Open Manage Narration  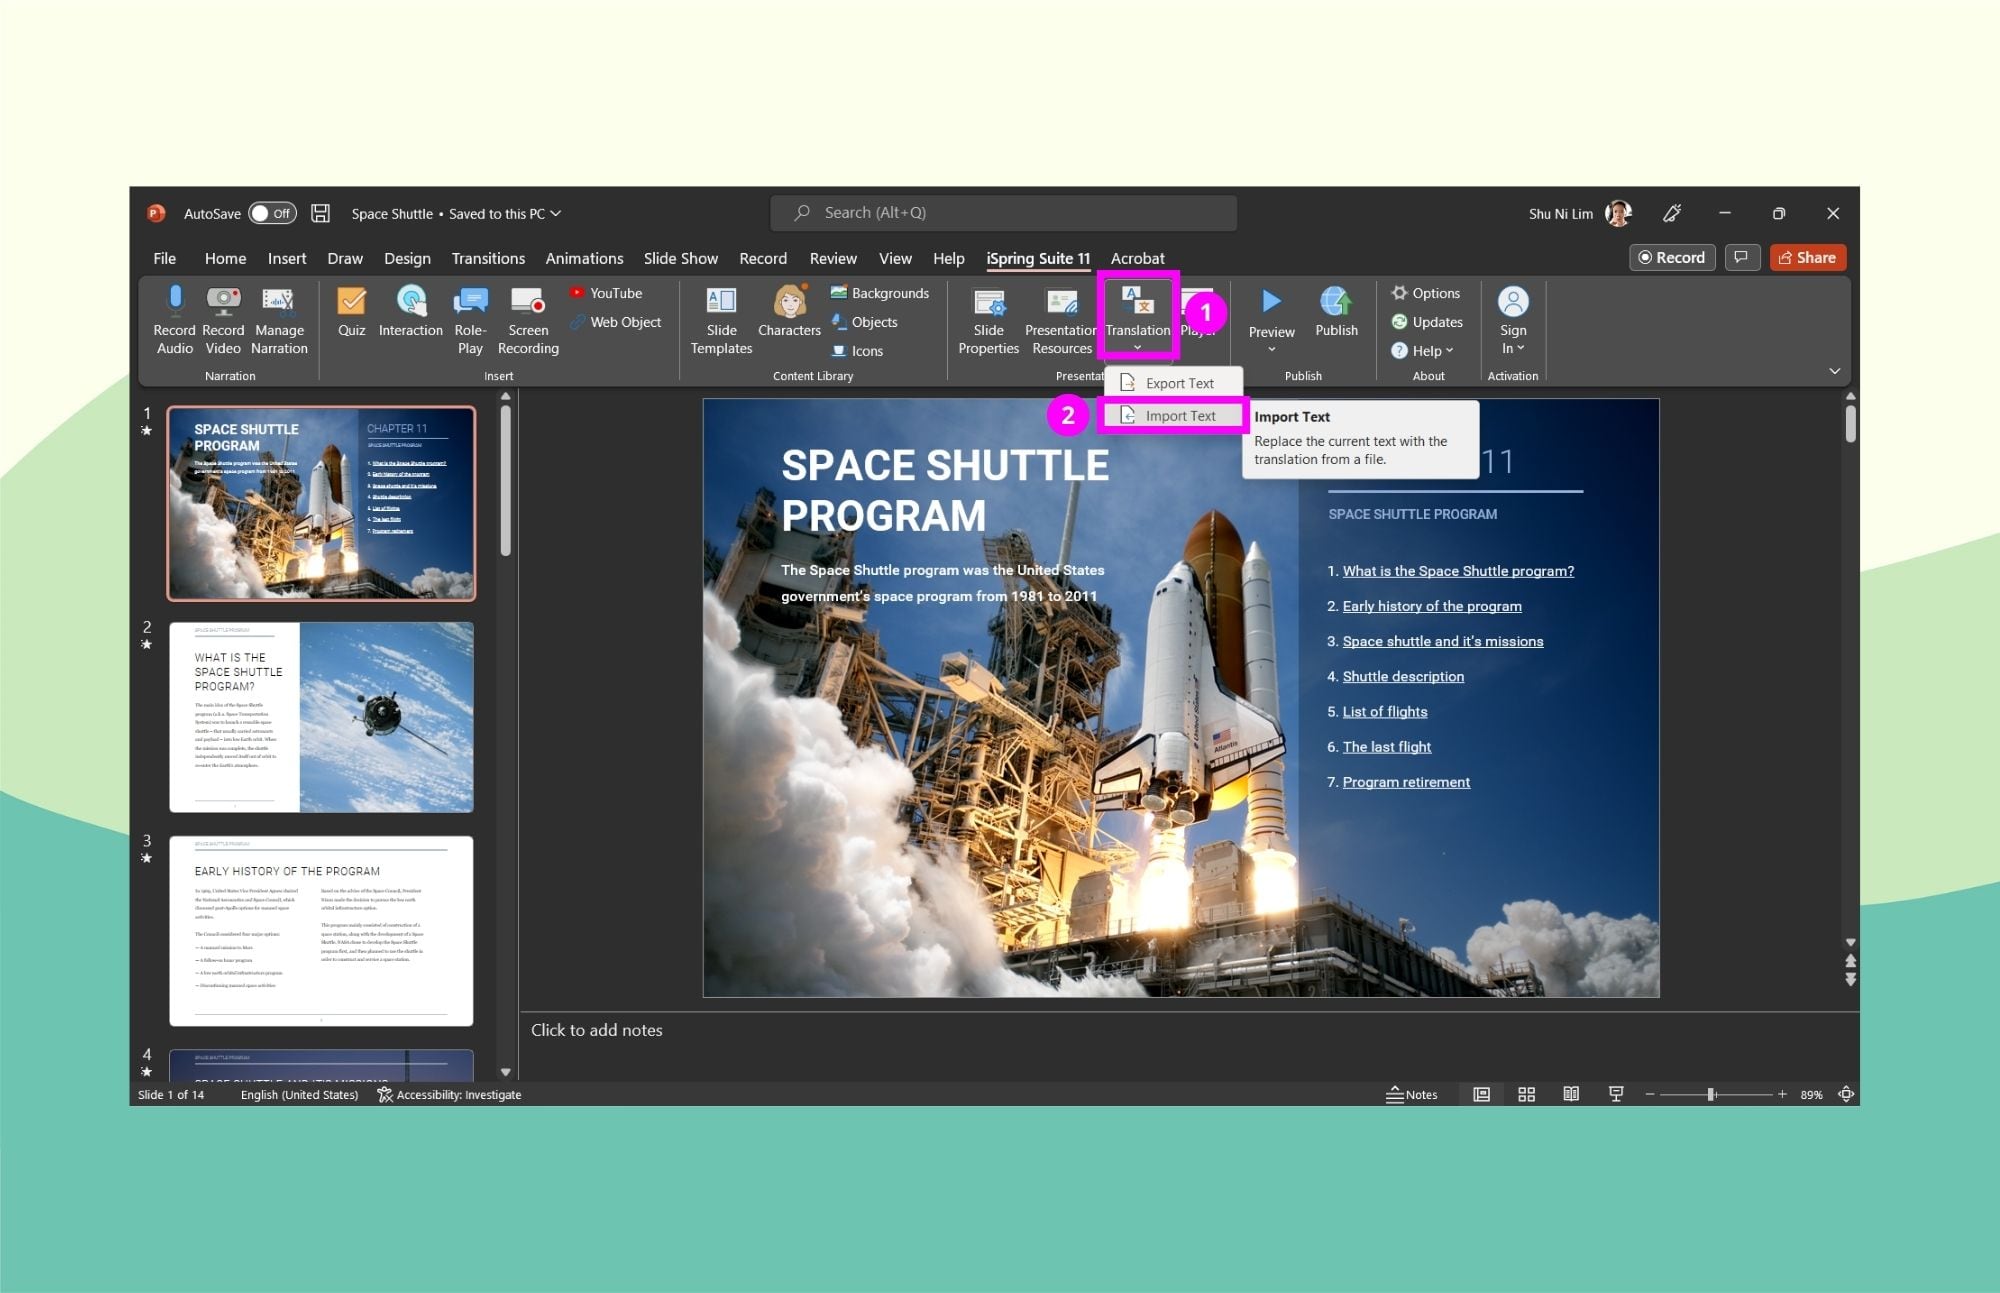pyautogui.click(x=279, y=320)
